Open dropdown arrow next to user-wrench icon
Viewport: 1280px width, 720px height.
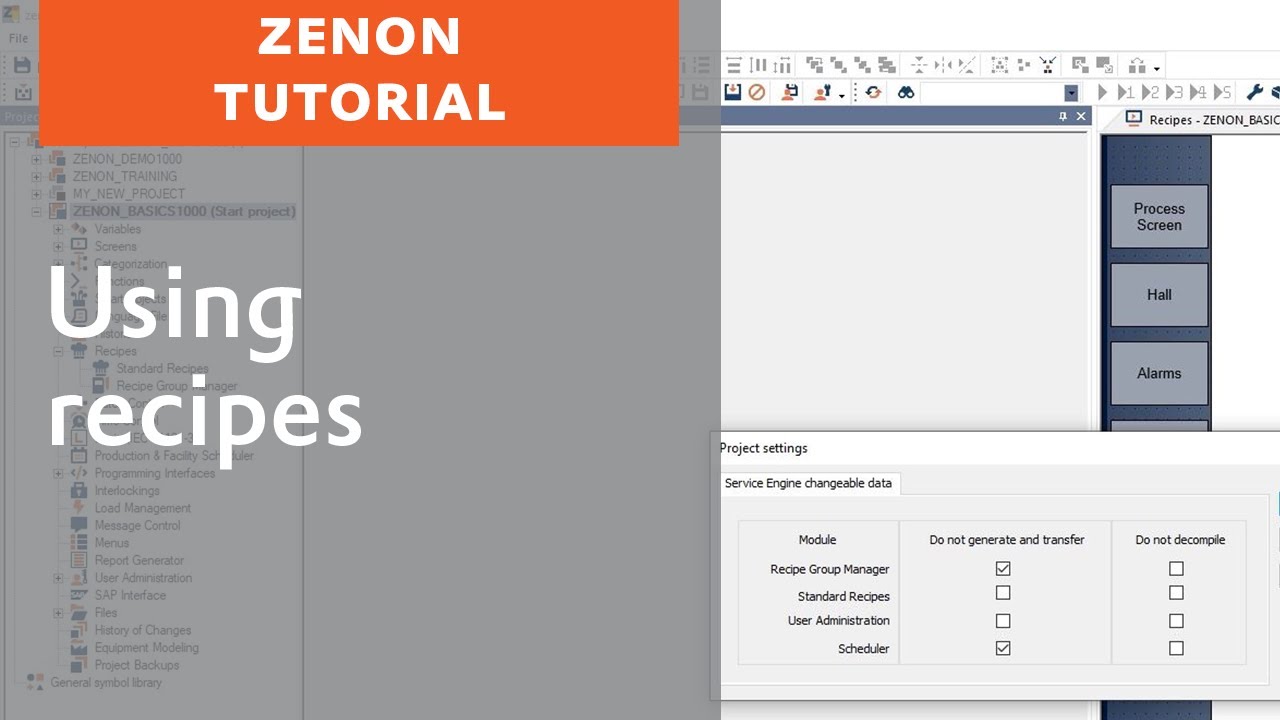point(842,95)
